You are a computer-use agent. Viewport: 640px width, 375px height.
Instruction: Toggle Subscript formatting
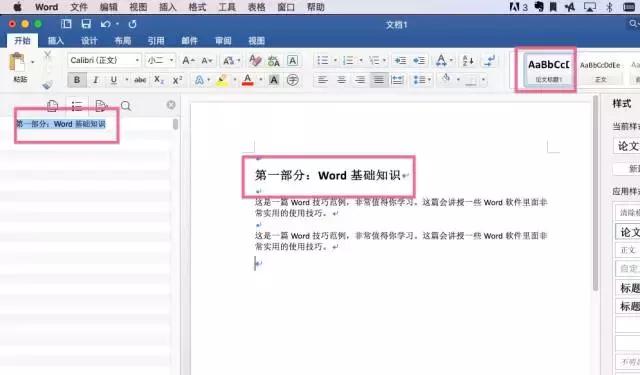tap(159, 80)
